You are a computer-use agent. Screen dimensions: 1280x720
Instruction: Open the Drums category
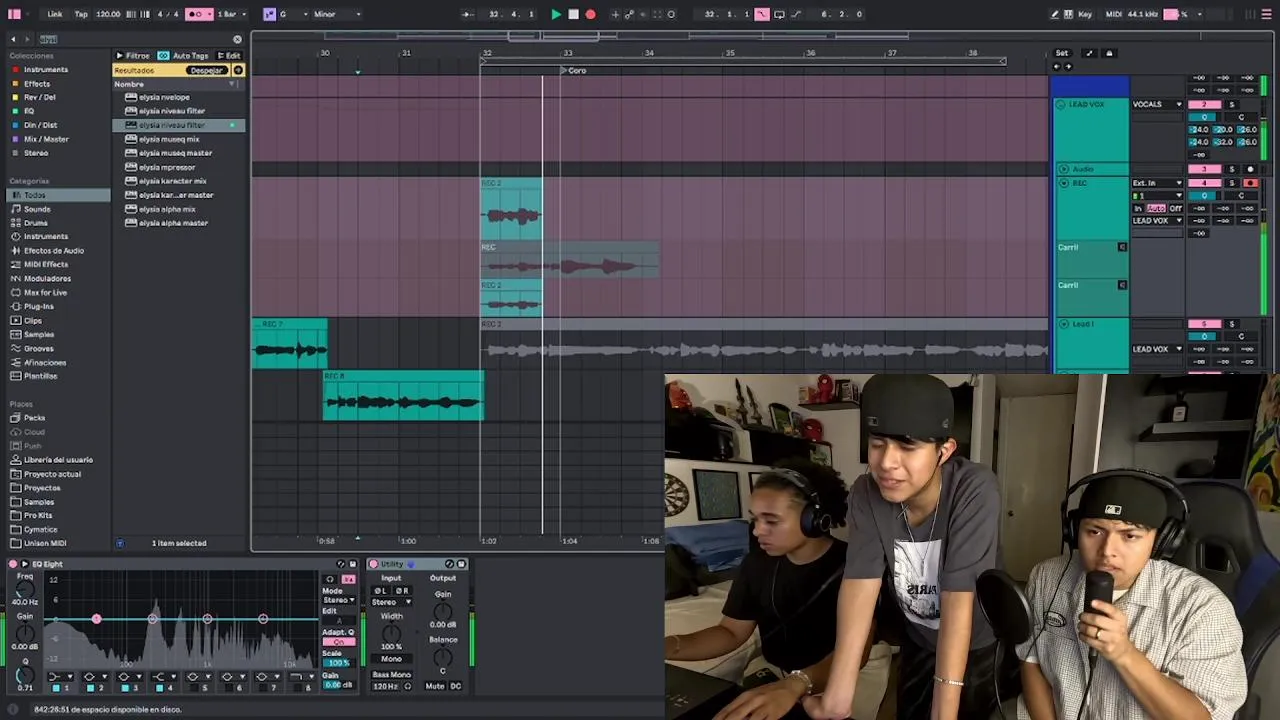tap(36, 223)
